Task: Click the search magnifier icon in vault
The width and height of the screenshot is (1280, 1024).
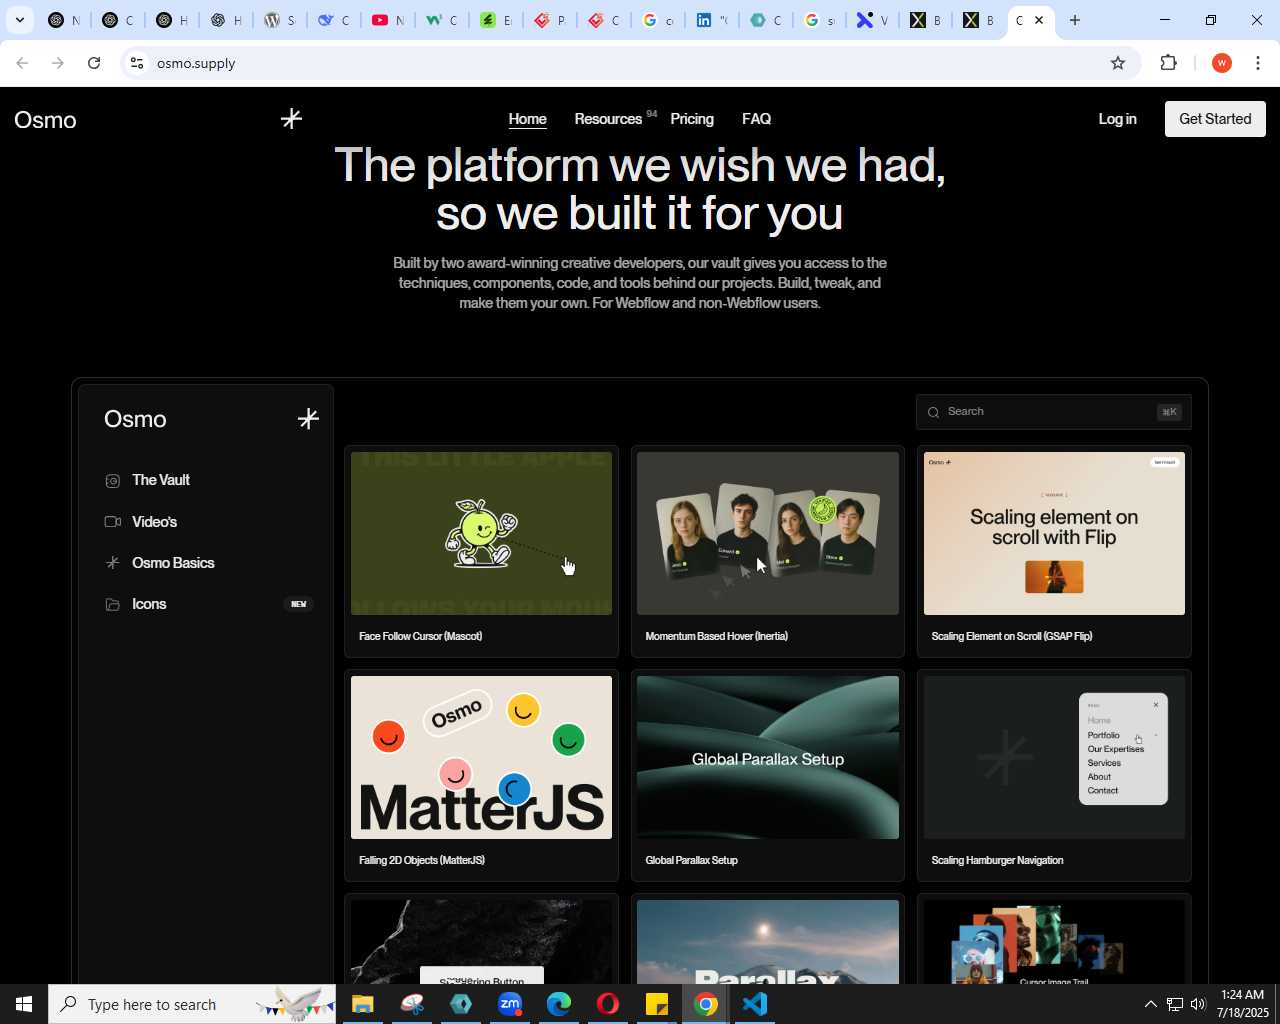Action: click(x=933, y=412)
